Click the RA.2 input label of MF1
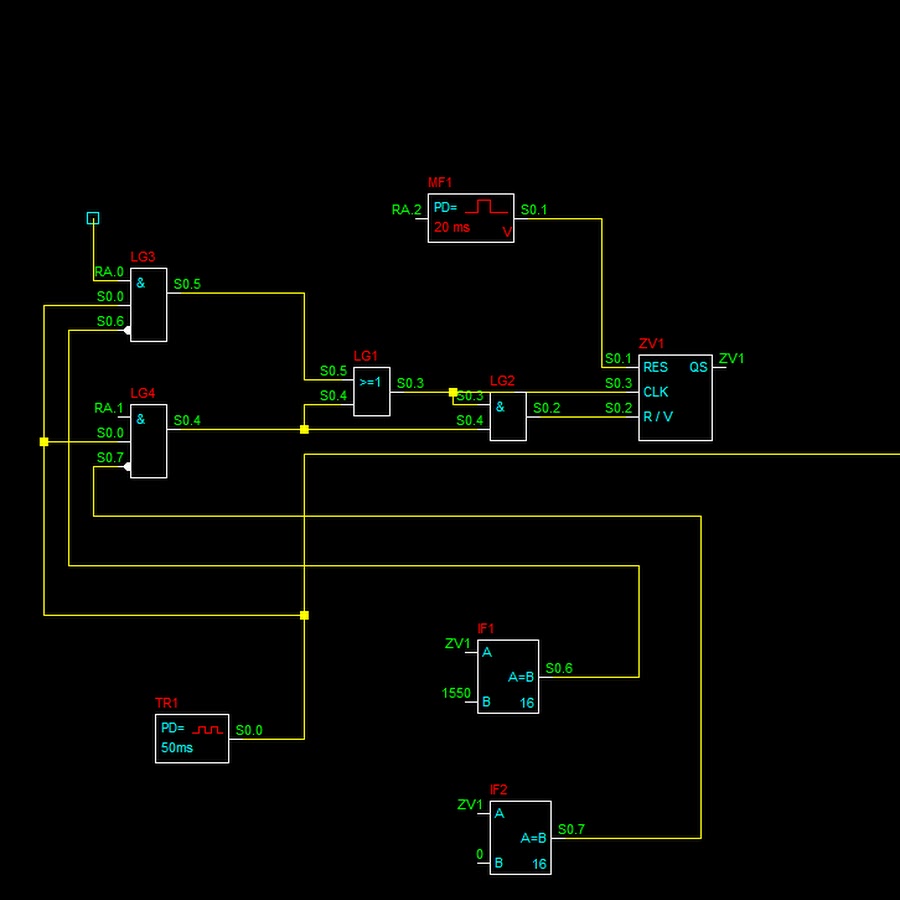The height and width of the screenshot is (900, 900). (406, 210)
